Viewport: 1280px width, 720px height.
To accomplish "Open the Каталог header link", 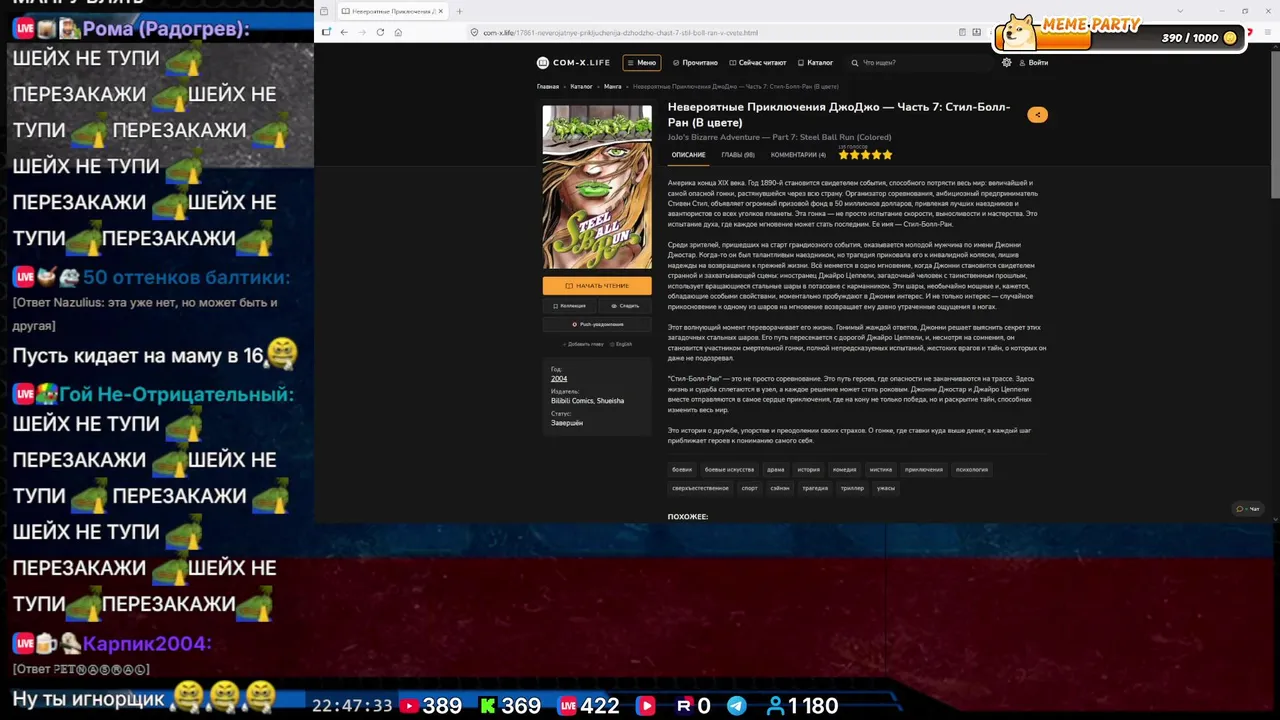I will 816,62.
